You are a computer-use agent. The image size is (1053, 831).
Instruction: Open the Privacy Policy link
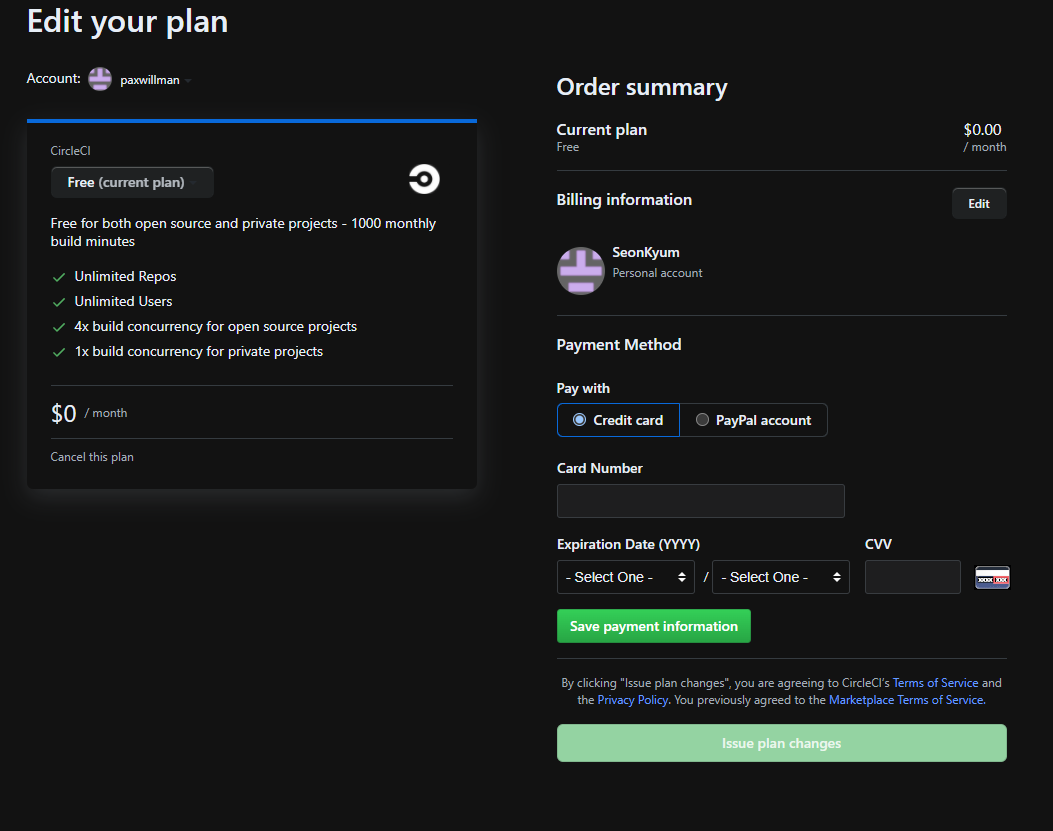(633, 700)
